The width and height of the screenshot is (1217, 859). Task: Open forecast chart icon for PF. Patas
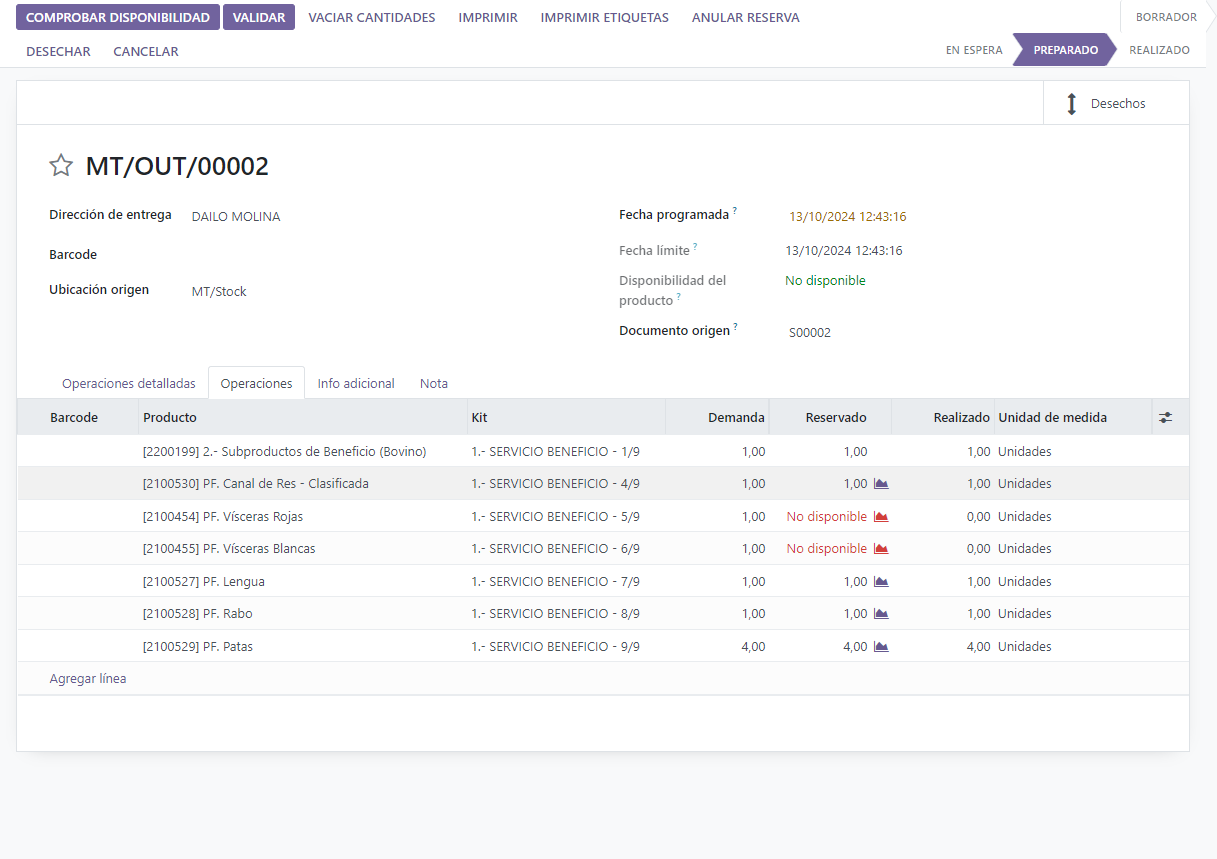[x=881, y=647]
